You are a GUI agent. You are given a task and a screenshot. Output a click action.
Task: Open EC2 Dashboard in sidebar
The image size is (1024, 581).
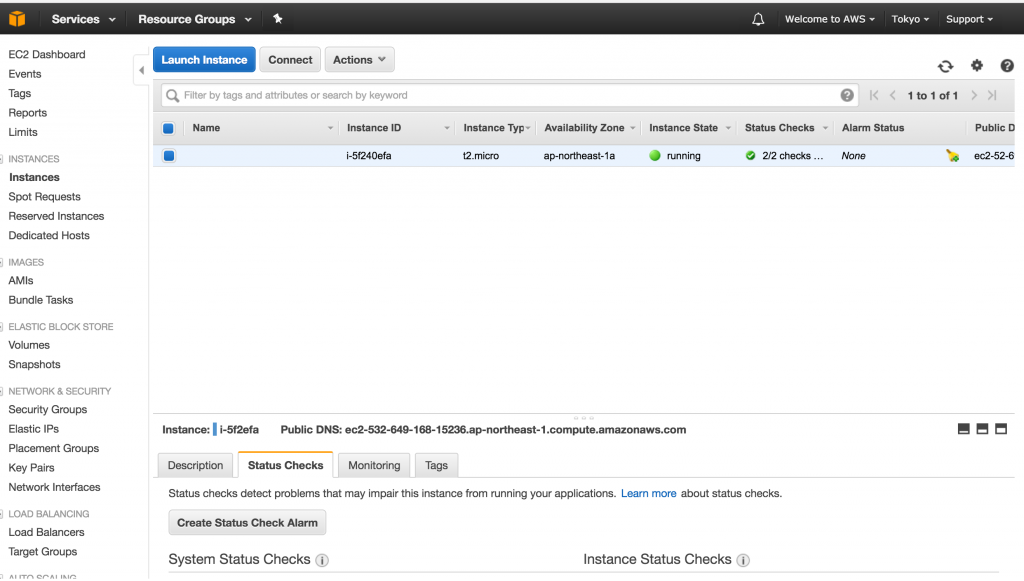point(46,54)
